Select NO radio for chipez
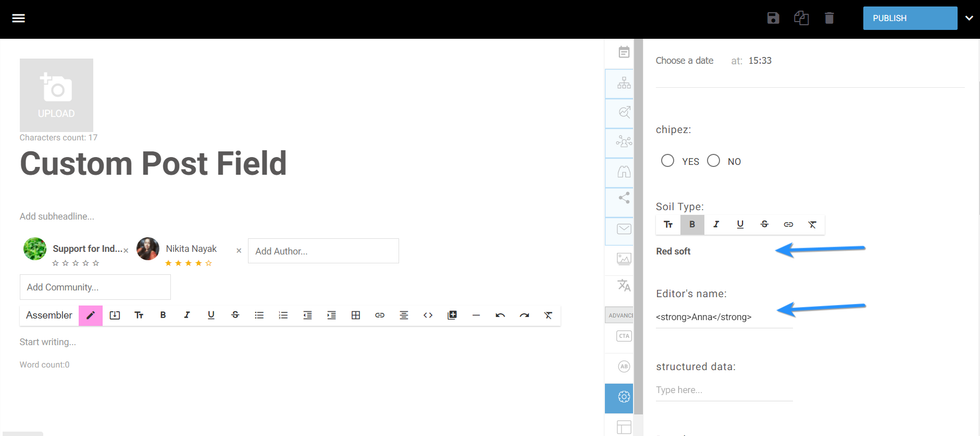The height and width of the screenshot is (436, 980). (714, 161)
